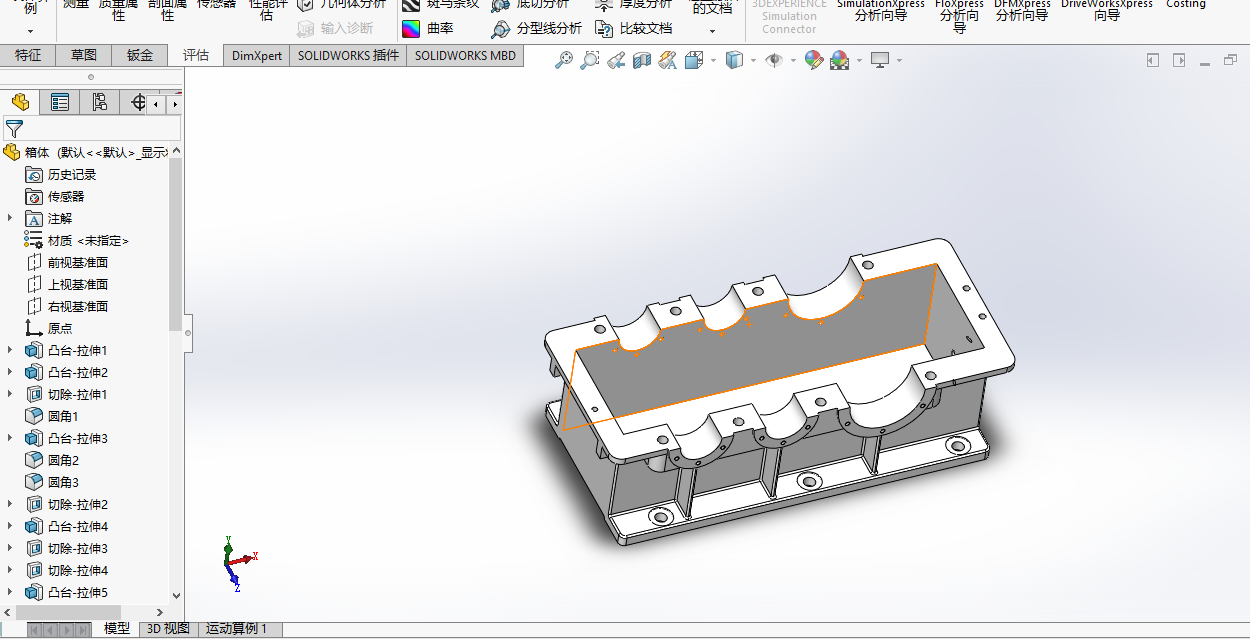Screen dimensions: 1250x639
Task: Open the PropertyManager tab icon
Action: (60, 102)
